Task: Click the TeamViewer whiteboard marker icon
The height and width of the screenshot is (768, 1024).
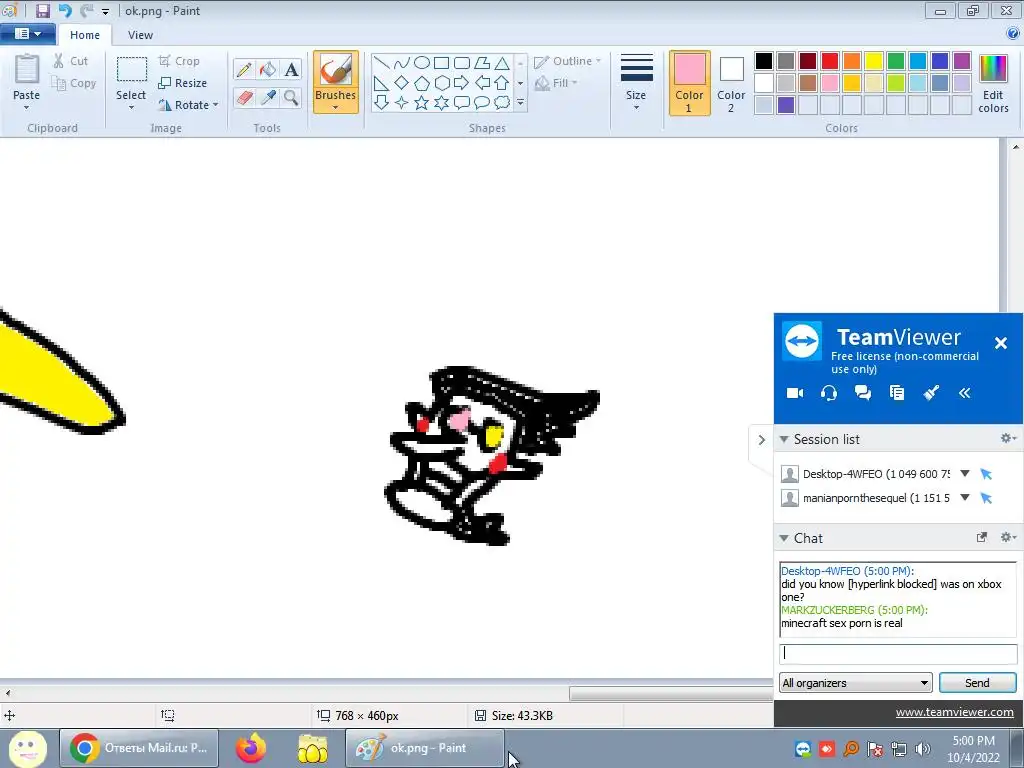Action: click(x=931, y=392)
